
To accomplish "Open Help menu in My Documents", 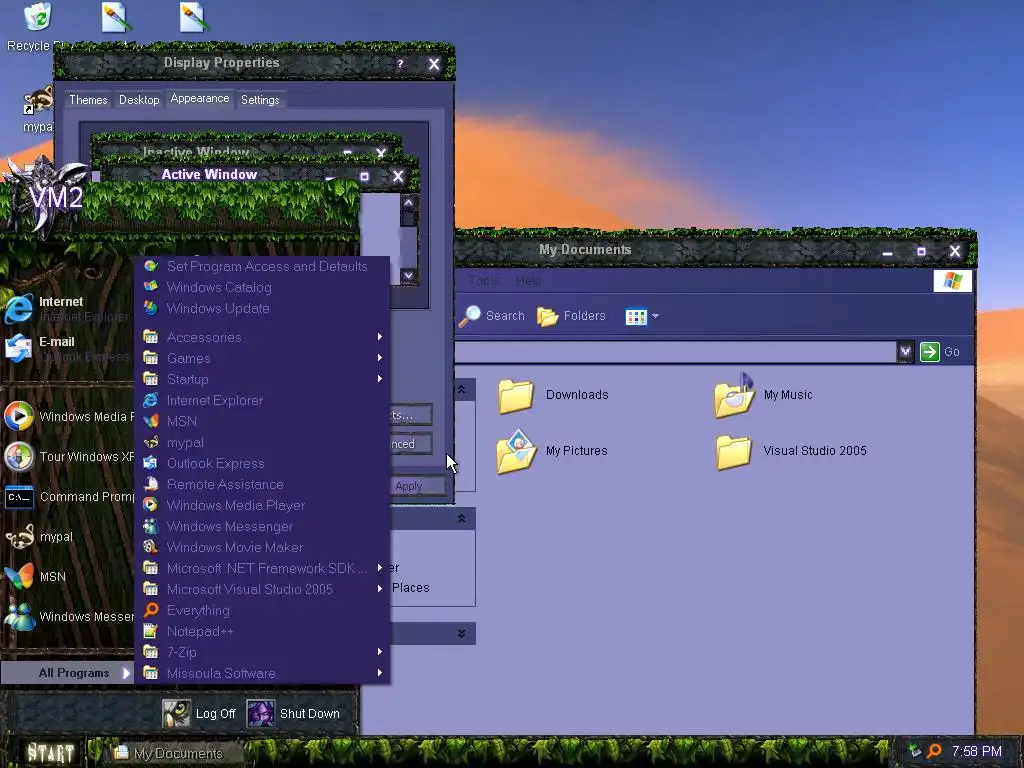I will click(x=528, y=281).
